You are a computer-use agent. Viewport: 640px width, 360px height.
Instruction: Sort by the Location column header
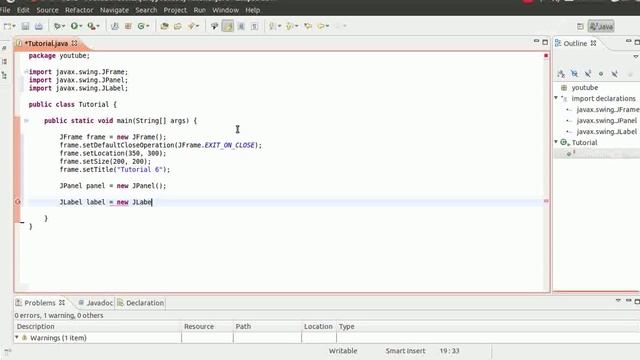(x=318, y=327)
